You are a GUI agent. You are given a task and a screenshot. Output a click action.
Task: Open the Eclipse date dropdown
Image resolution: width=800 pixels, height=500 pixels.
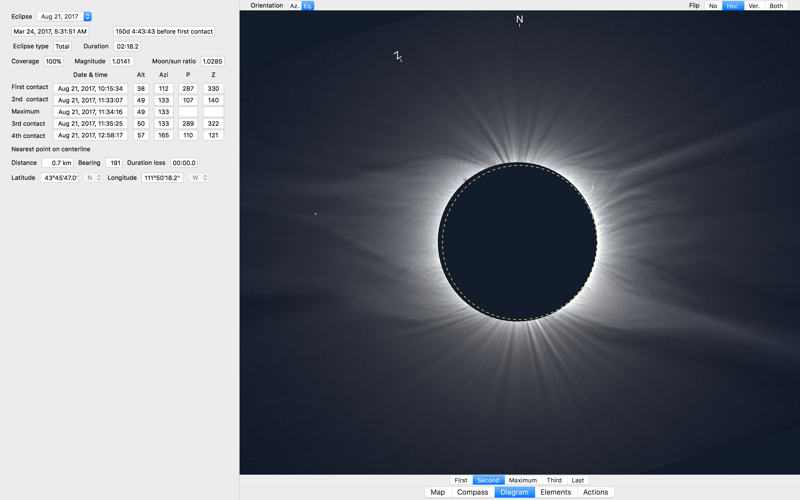pyautogui.click(x=65, y=17)
